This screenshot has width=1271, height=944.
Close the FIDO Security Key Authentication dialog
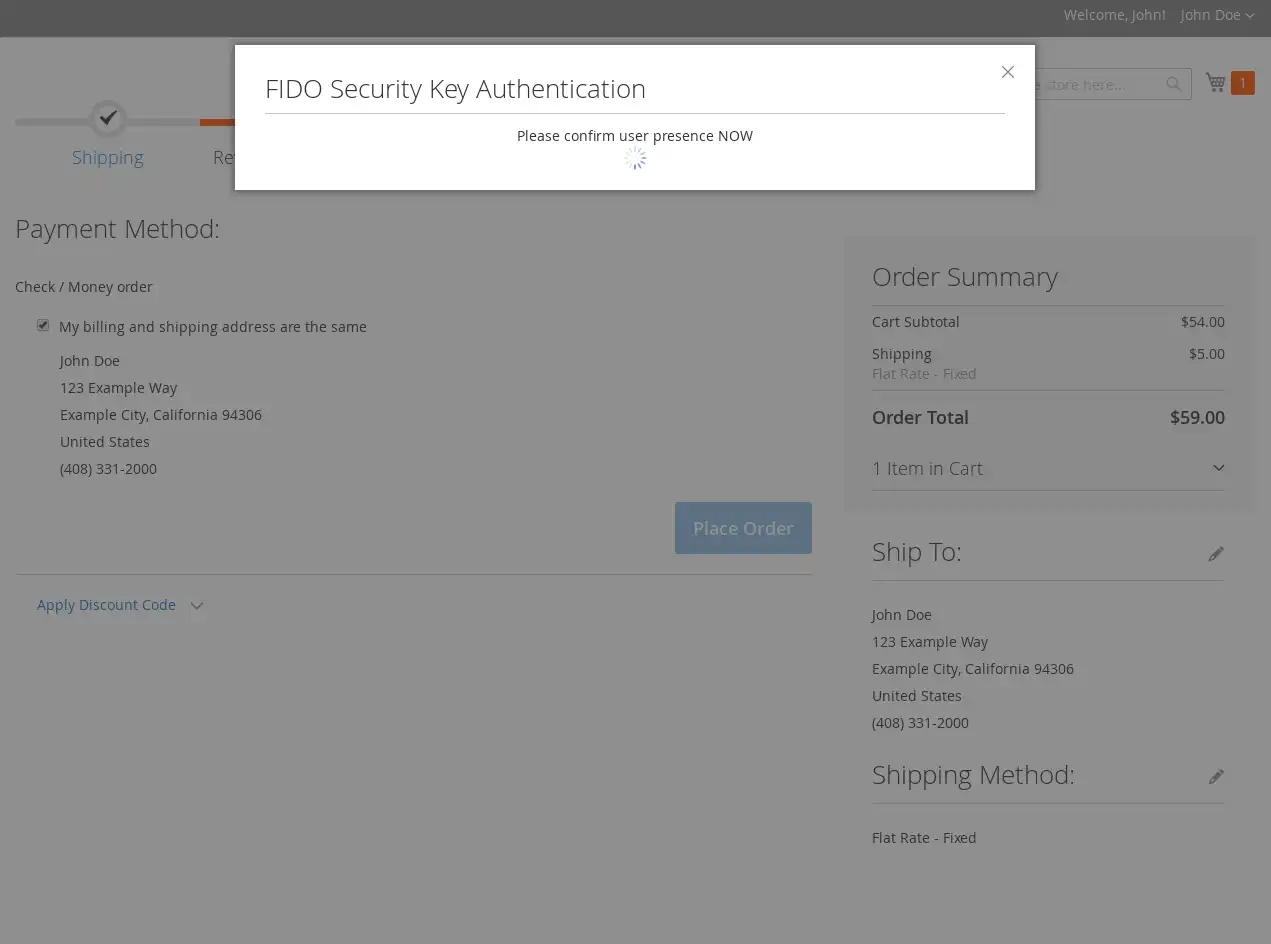coord(1008,72)
